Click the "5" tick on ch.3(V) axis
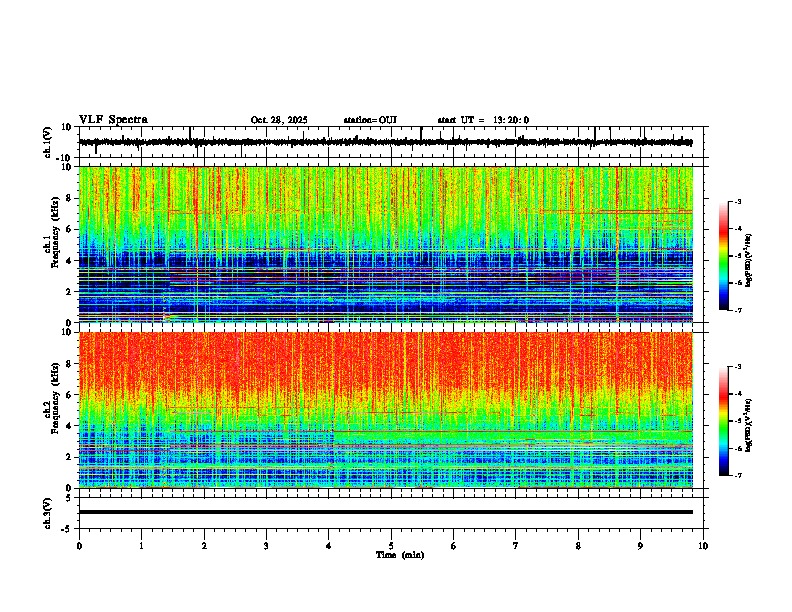792x612 pixels. pos(69,498)
